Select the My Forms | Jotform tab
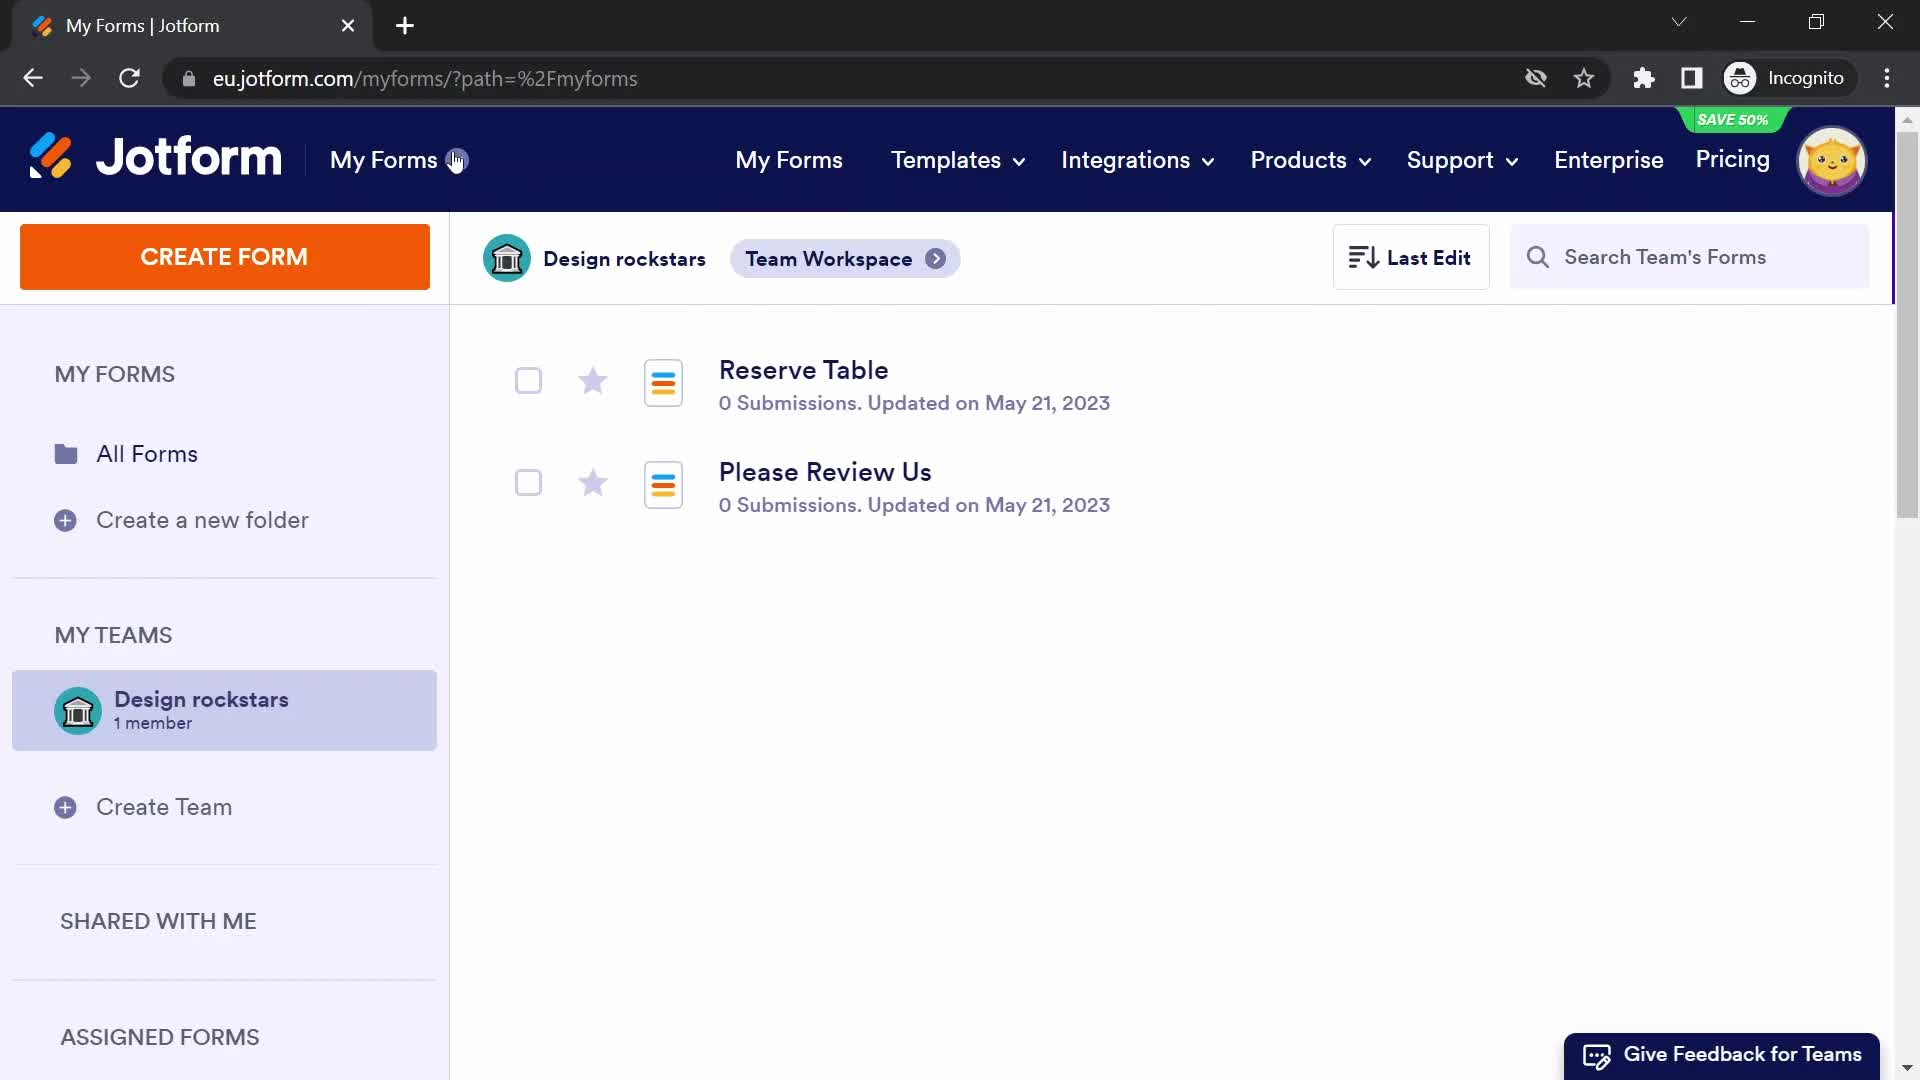The image size is (1920, 1080). coord(192,26)
